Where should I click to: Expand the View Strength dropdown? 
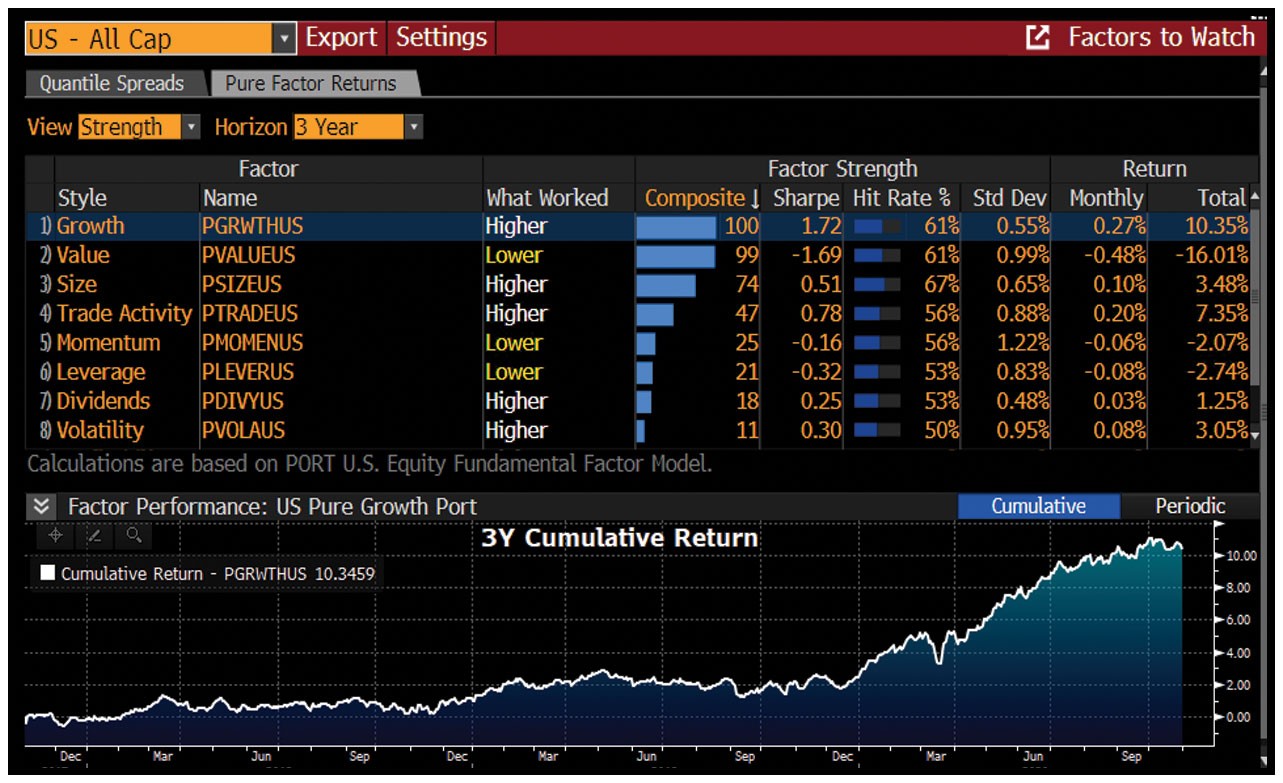click(192, 128)
